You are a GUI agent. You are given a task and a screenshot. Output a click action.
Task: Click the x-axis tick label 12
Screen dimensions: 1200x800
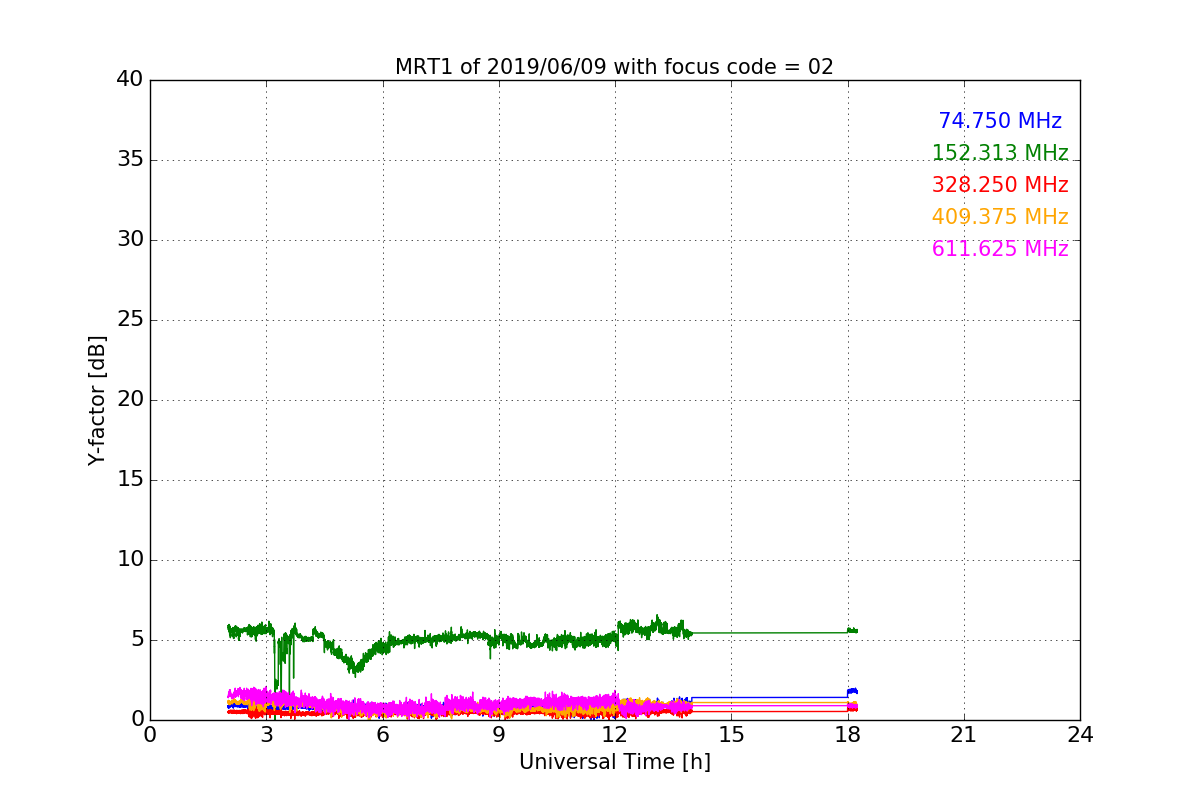click(615, 735)
